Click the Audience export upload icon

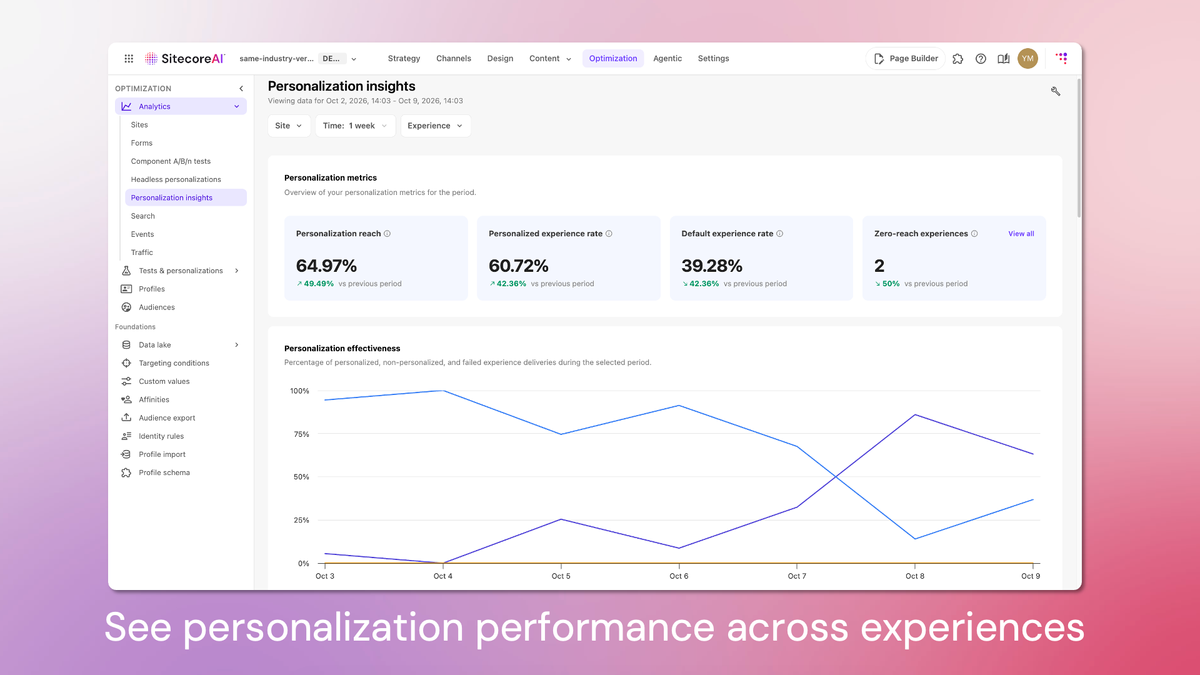[x=126, y=418]
